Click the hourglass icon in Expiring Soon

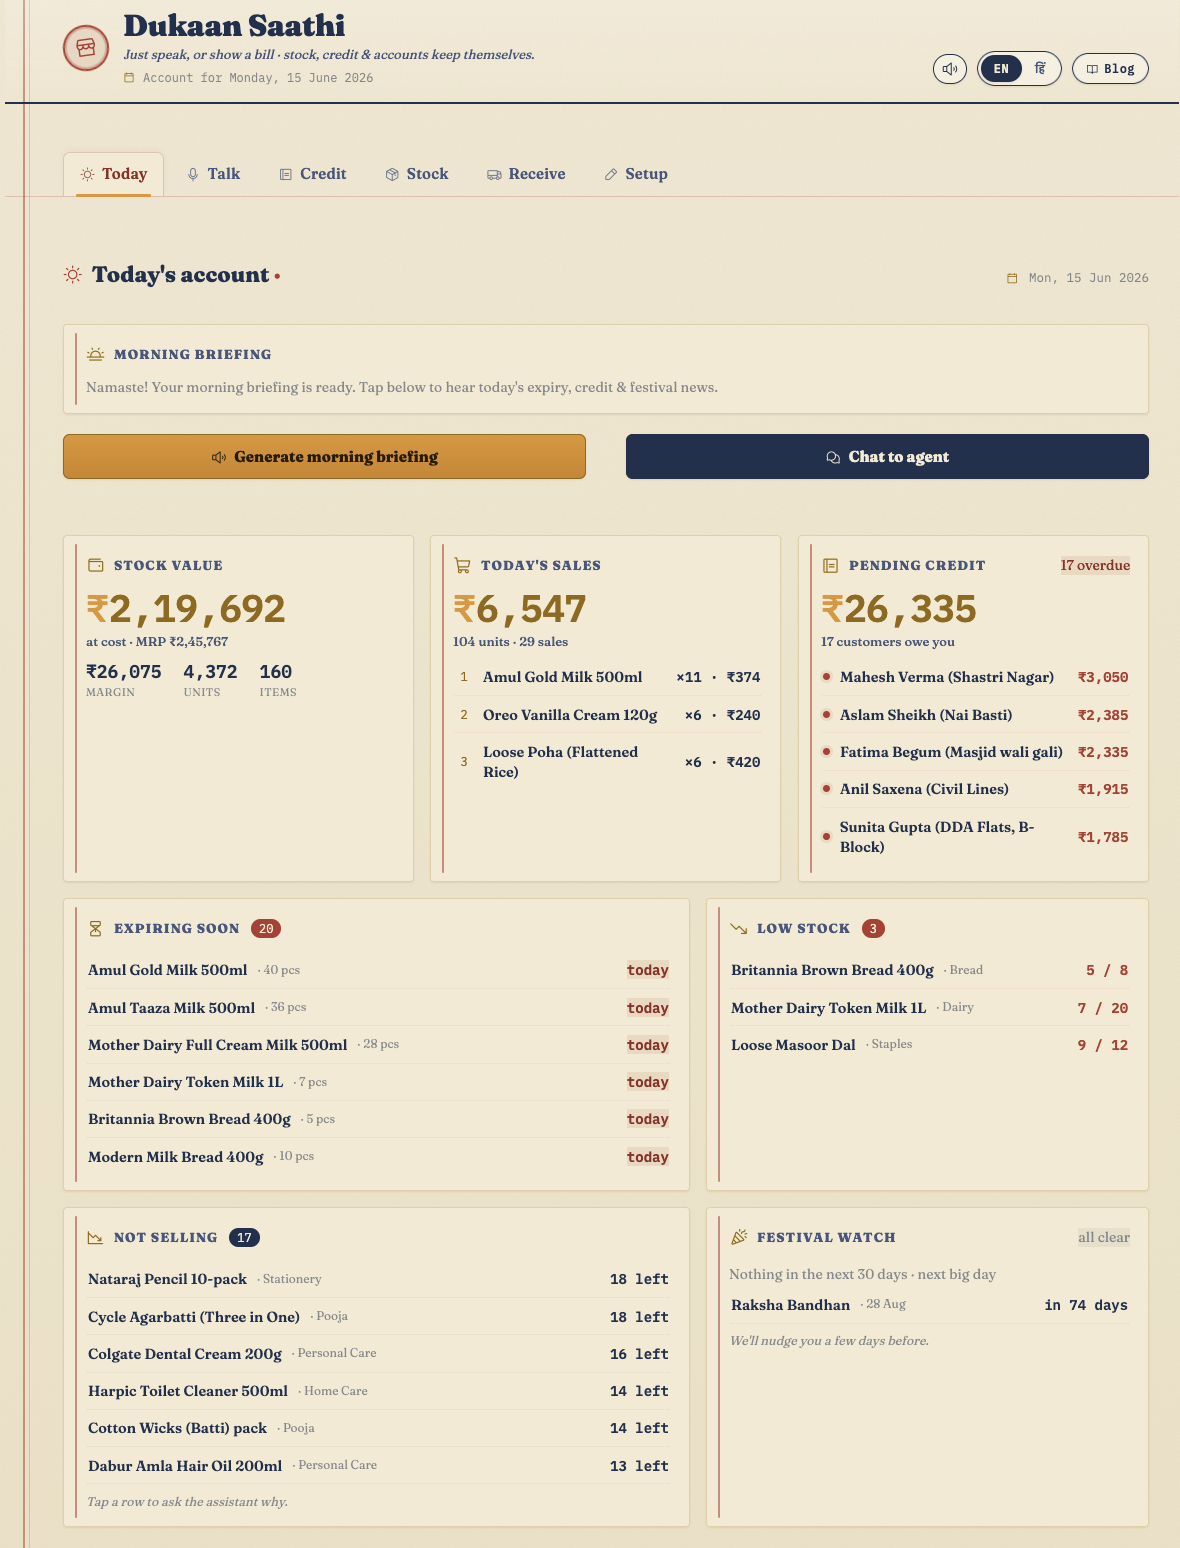pyautogui.click(x=96, y=929)
